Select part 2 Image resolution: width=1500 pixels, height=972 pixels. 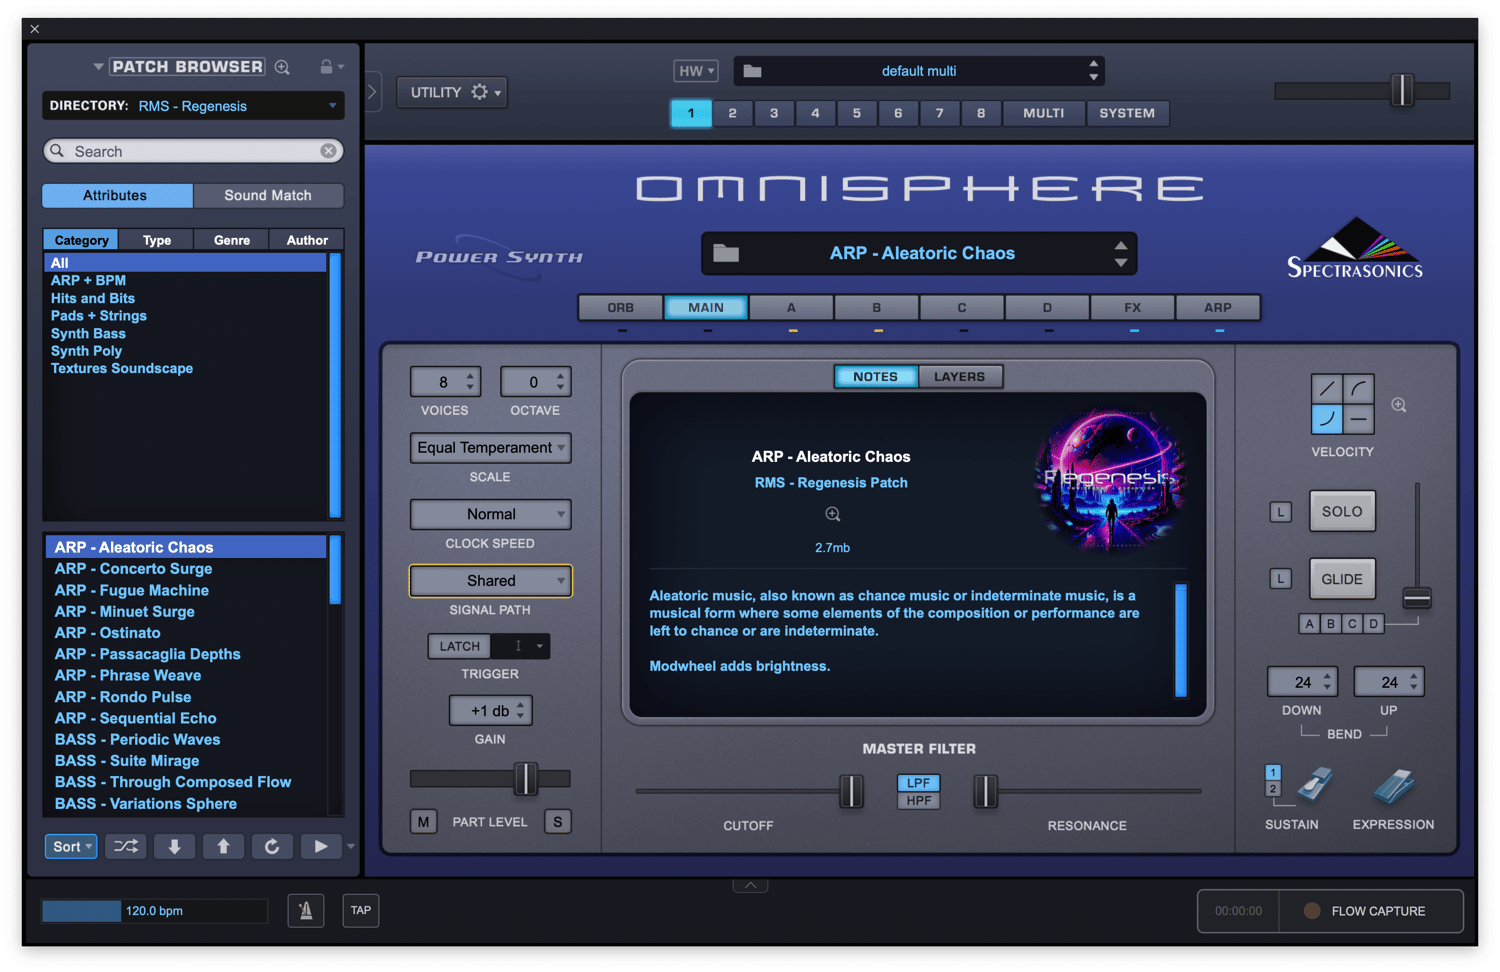coord(732,113)
